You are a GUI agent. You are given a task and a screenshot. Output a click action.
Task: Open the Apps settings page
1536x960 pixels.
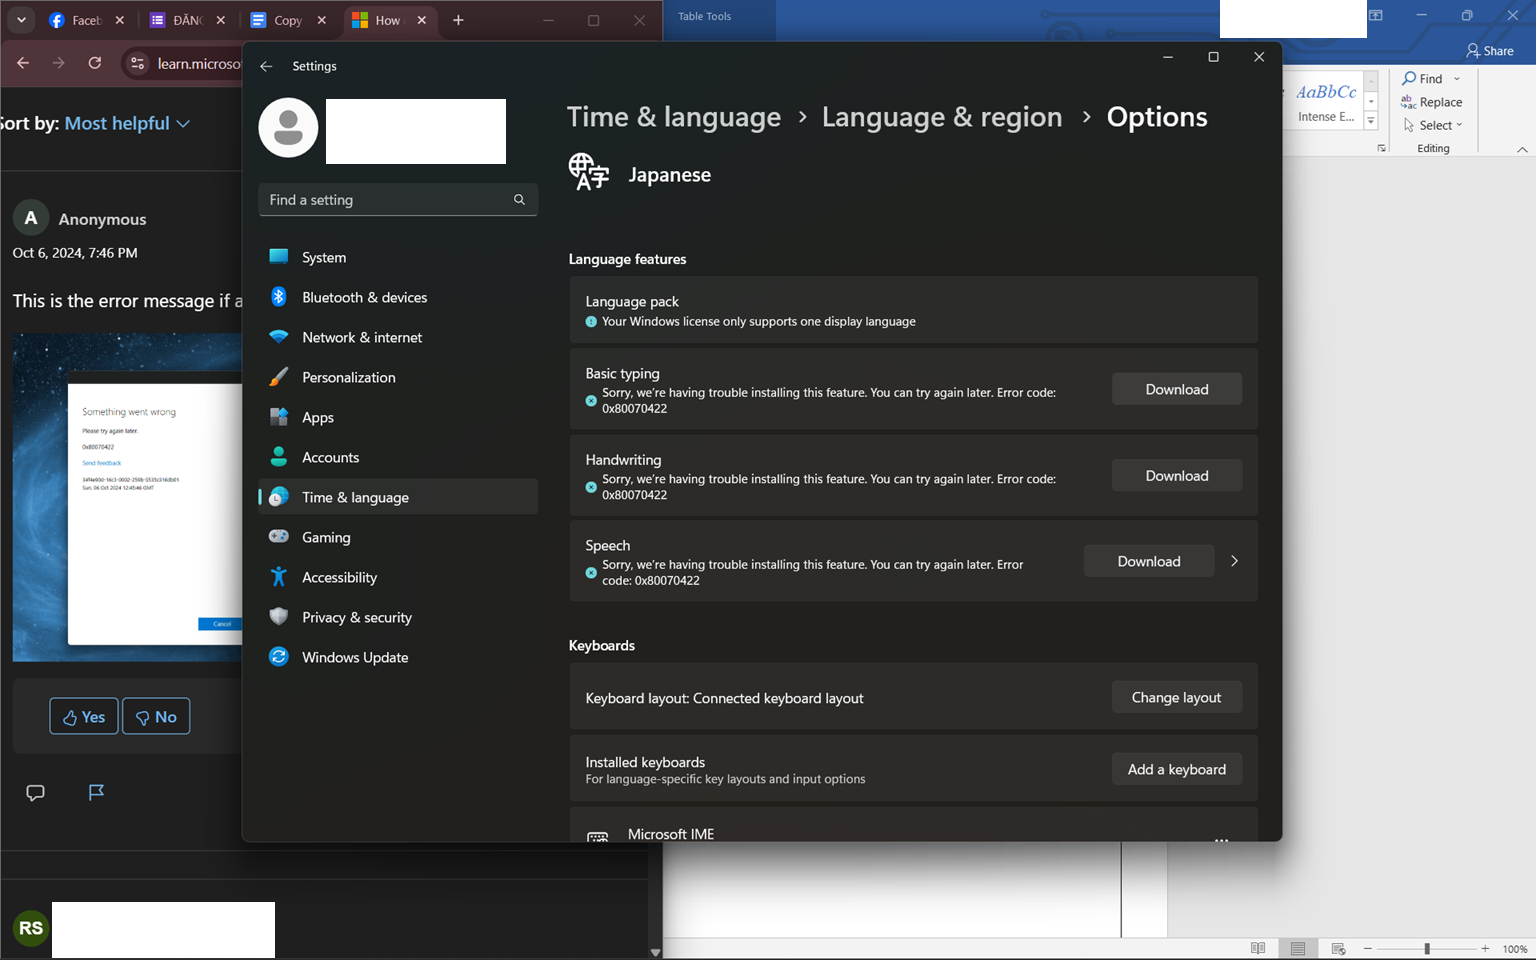tap(398, 417)
